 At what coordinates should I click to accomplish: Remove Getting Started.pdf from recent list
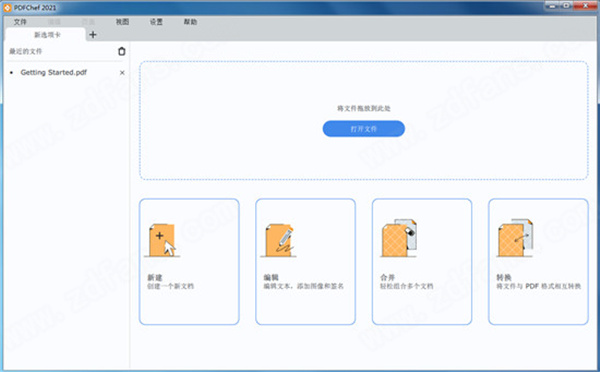point(122,73)
